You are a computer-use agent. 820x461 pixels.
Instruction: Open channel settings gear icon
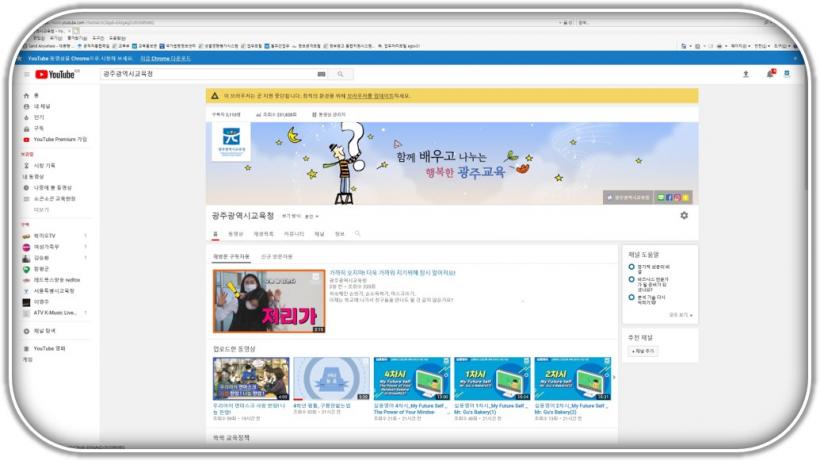[684, 215]
